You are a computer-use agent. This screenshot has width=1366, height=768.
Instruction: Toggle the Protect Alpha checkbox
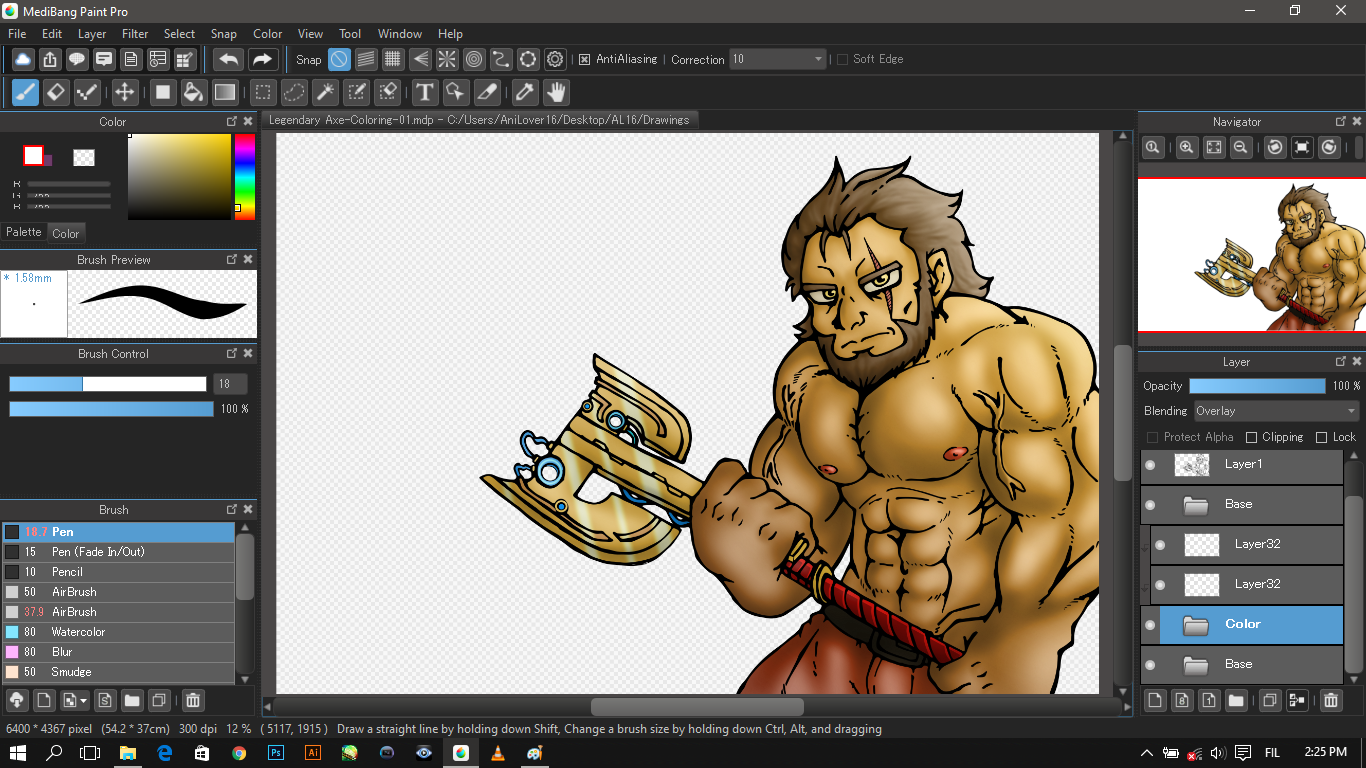(x=1152, y=437)
